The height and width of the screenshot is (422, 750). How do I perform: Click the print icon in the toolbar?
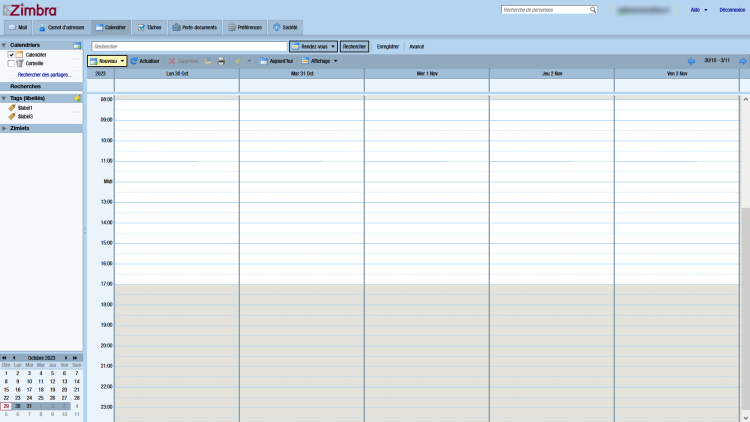click(x=221, y=61)
